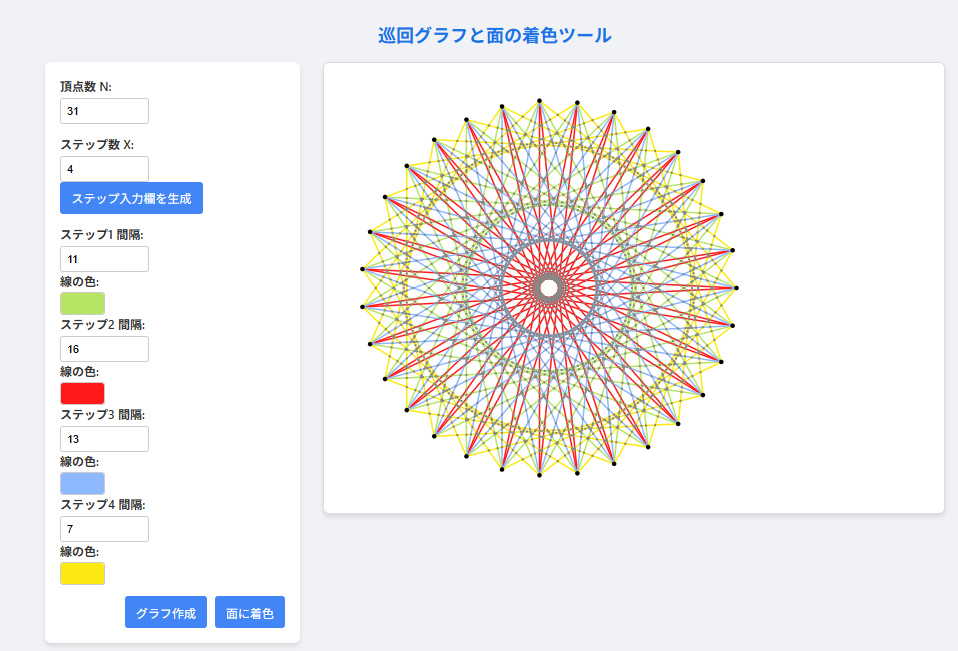This screenshot has height=651, width=958.
Task: Click the ステップ数 X label text
Action: pos(98,145)
